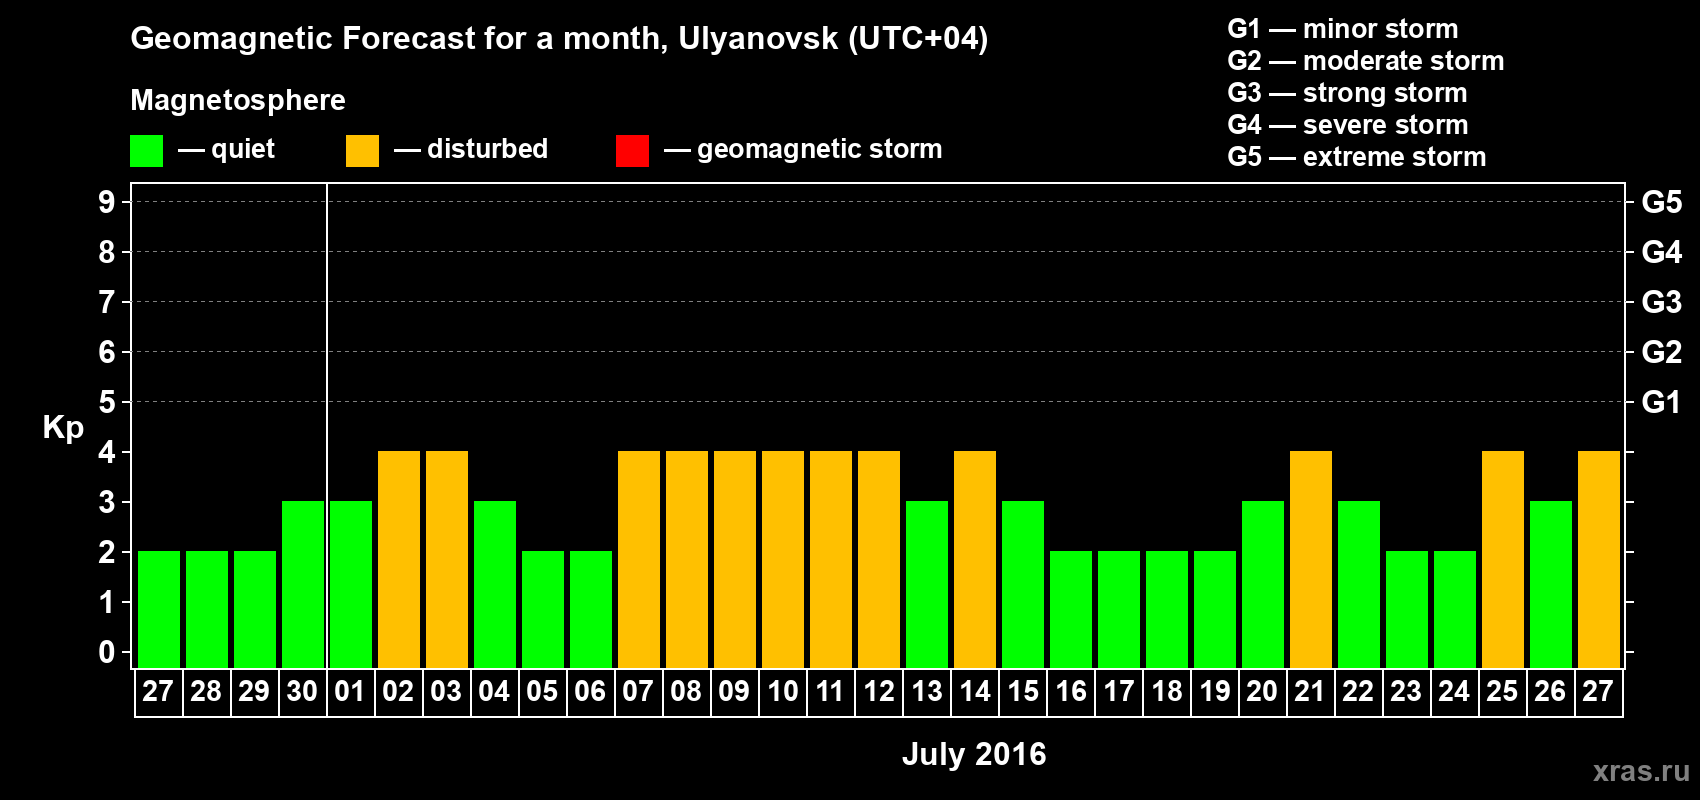The image size is (1700, 800).
Task: Click the G5 label on the right axis
Action: coord(1662,202)
